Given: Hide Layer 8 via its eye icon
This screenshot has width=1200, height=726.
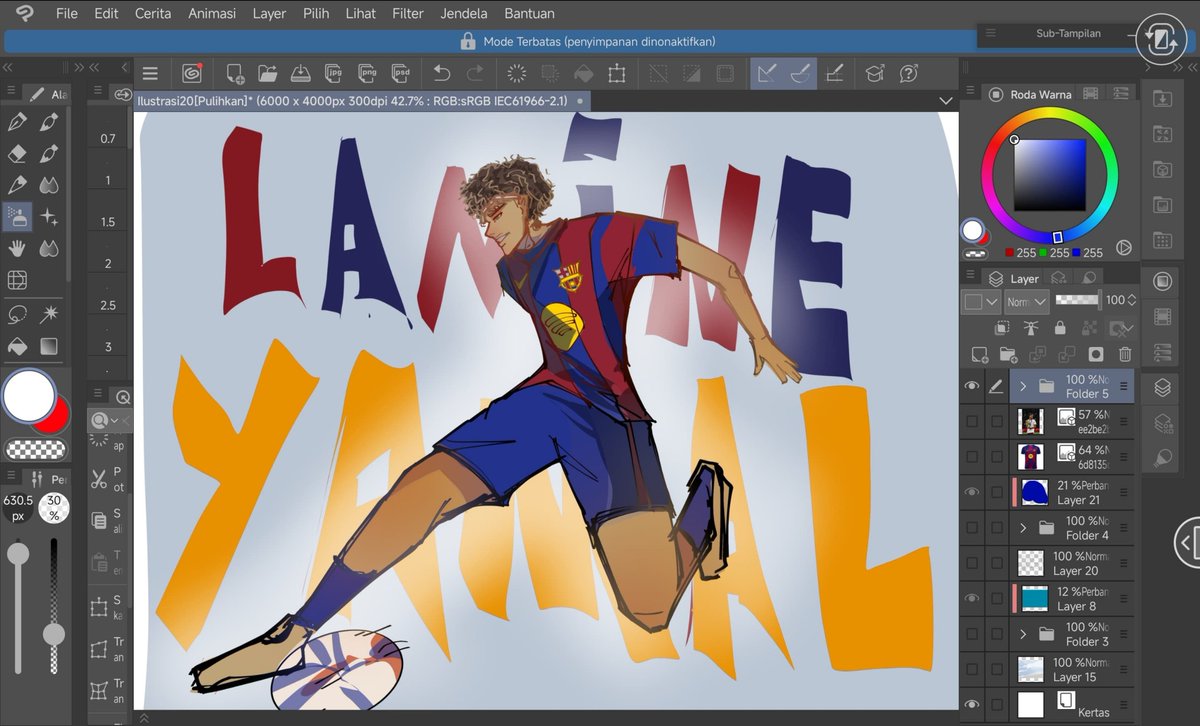Looking at the screenshot, I should pos(971,598).
